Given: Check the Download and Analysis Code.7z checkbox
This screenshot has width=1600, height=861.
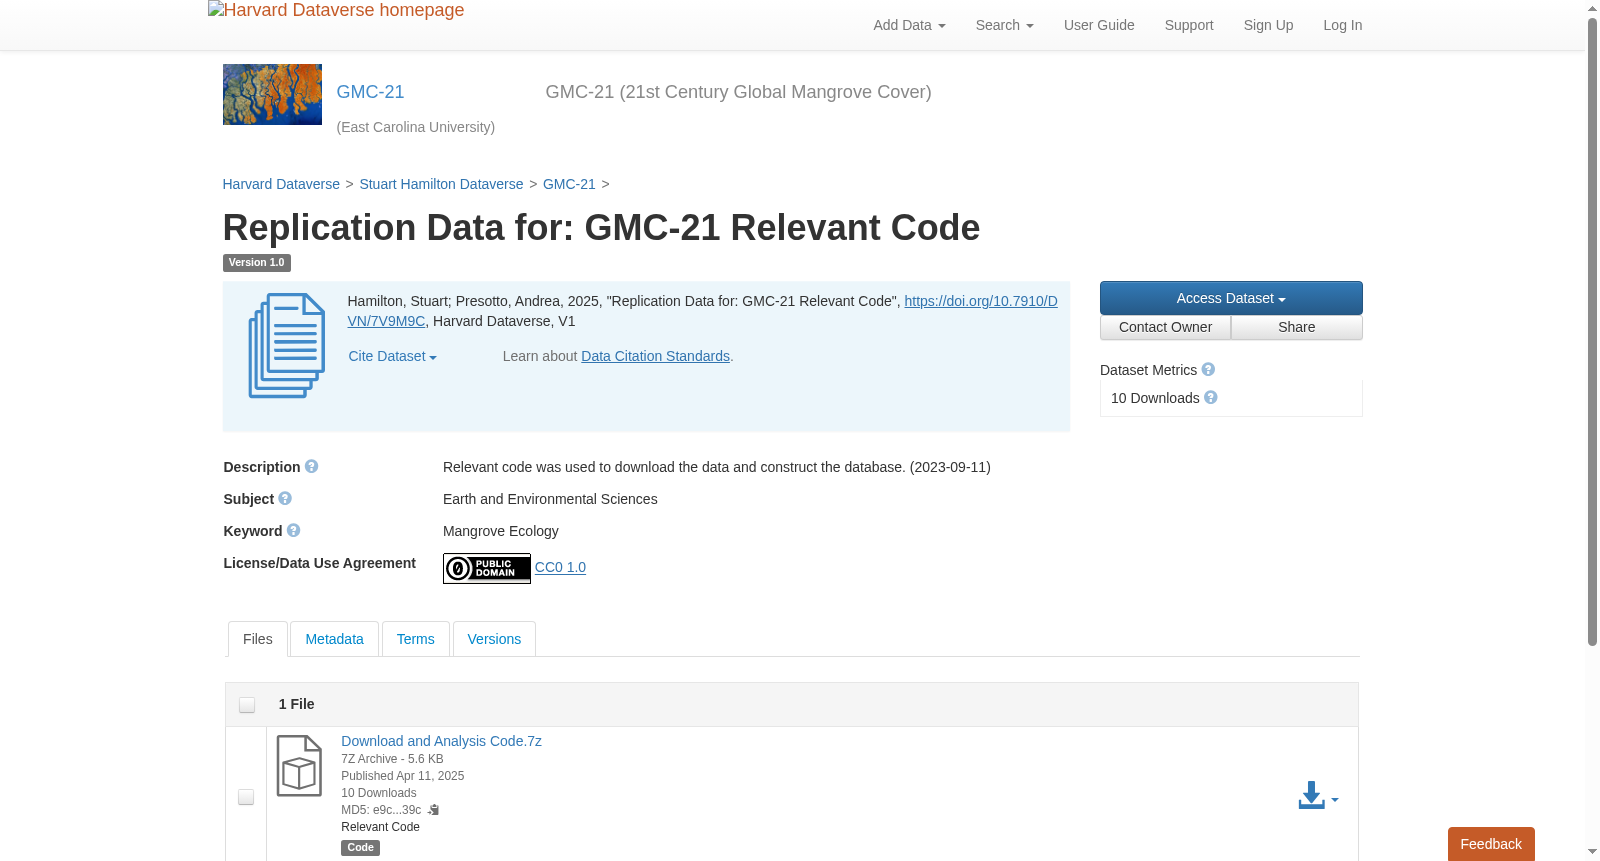Looking at the screenshot, I should 246,797.
